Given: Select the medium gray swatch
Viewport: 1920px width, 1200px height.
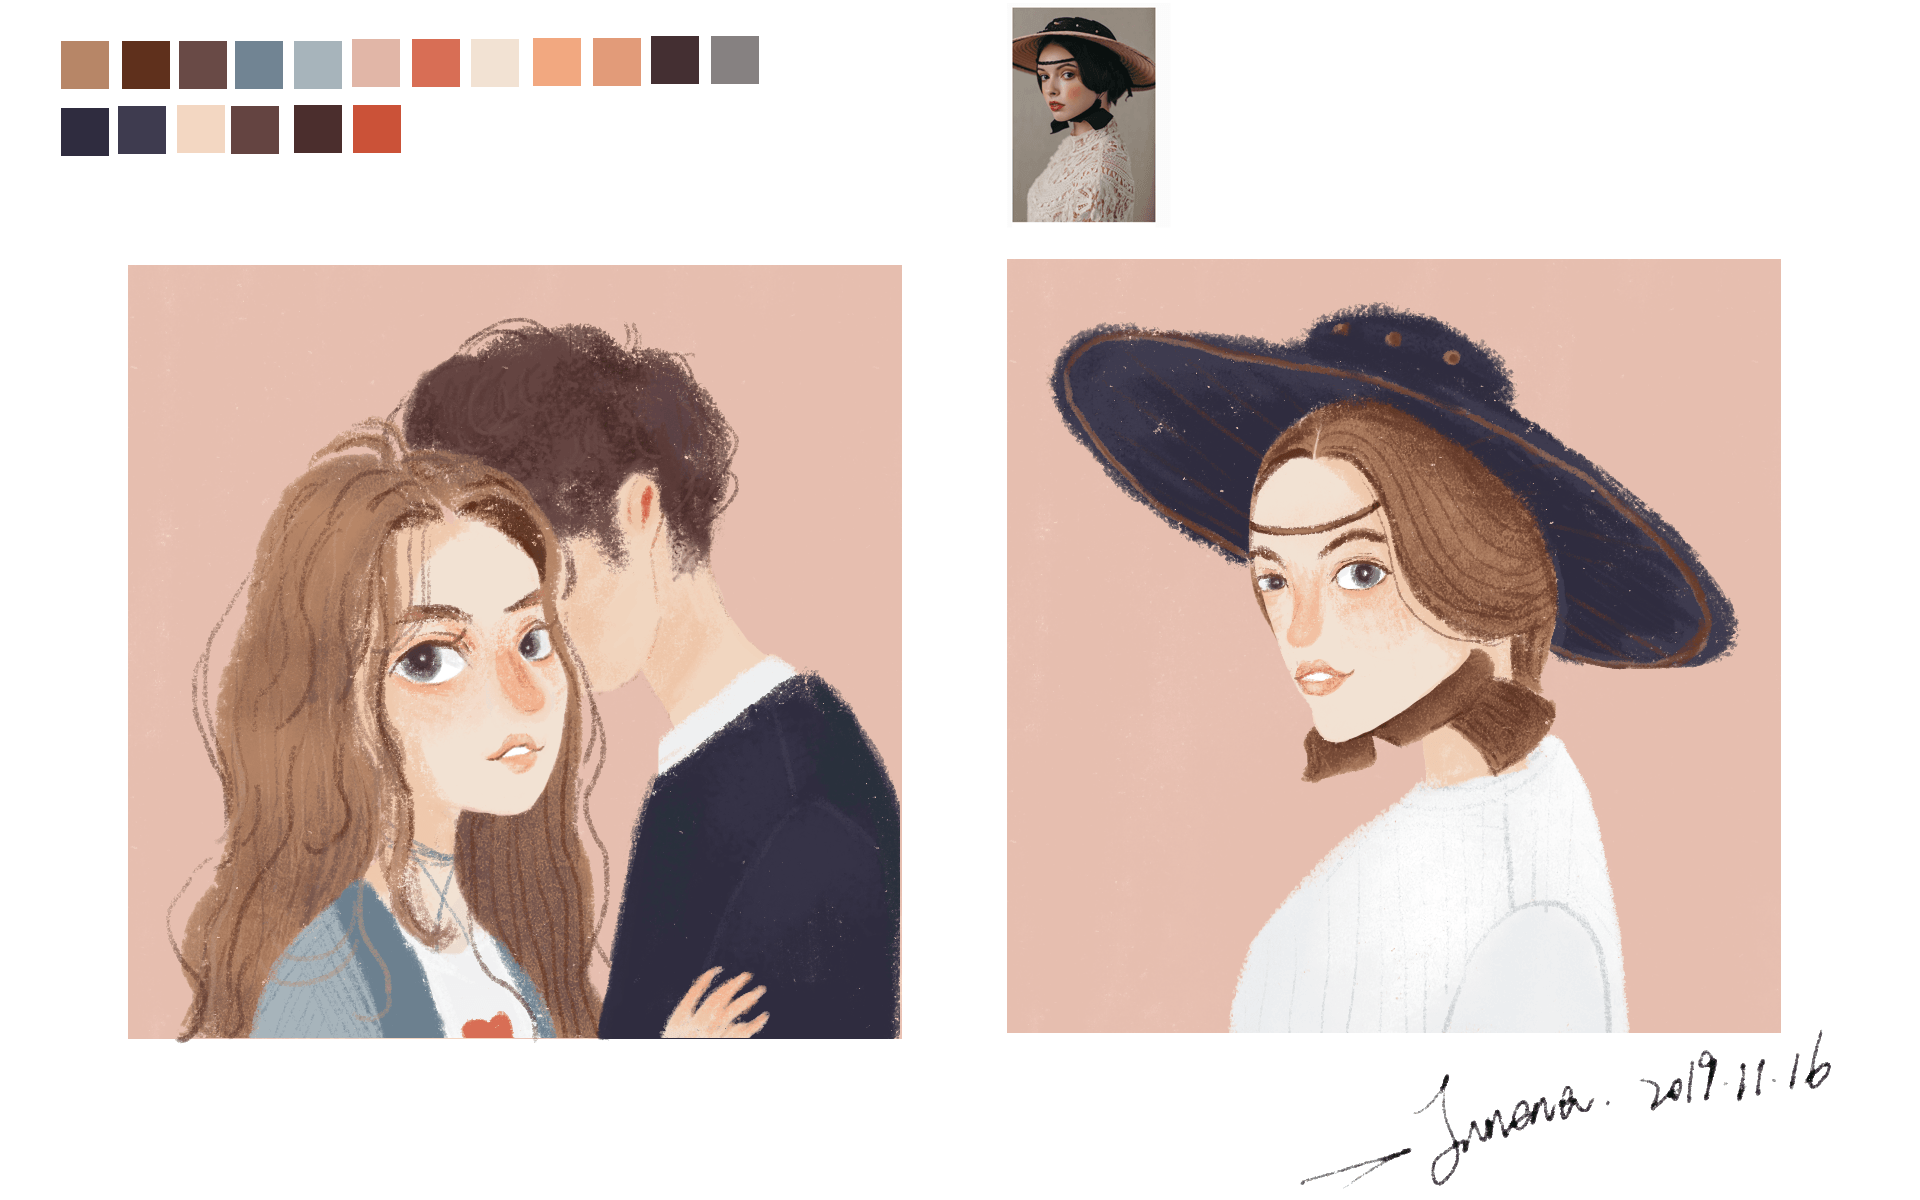Looking at the screenshot, I should coord(735,60).
